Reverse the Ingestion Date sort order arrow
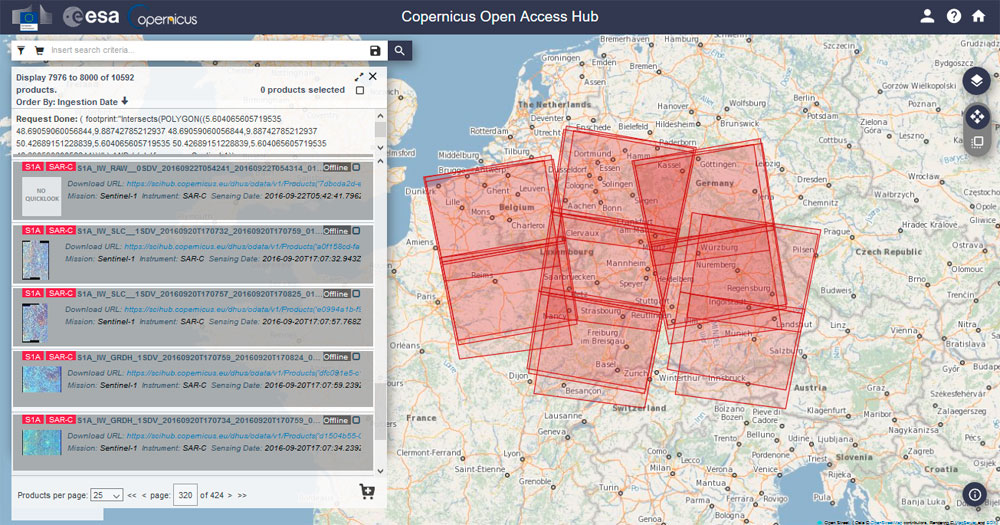Screen dimensions: 1000x525 (x=124, y=101)
